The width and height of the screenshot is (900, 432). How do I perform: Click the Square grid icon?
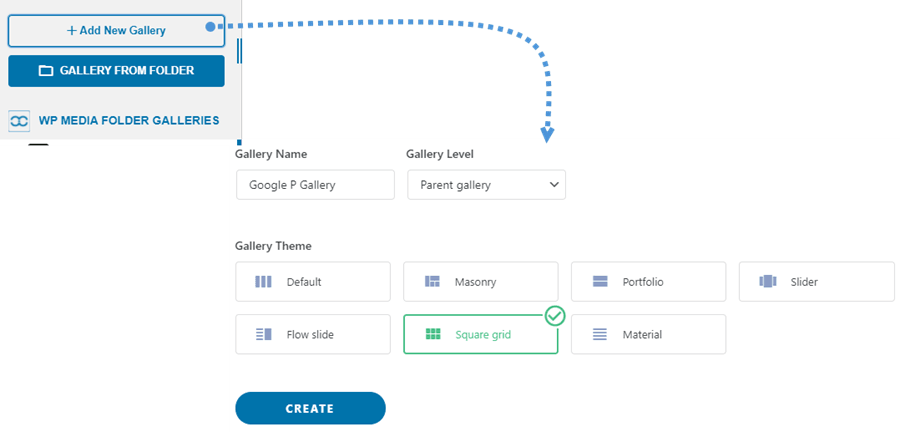pyautogui.click(x=432, y=334)
